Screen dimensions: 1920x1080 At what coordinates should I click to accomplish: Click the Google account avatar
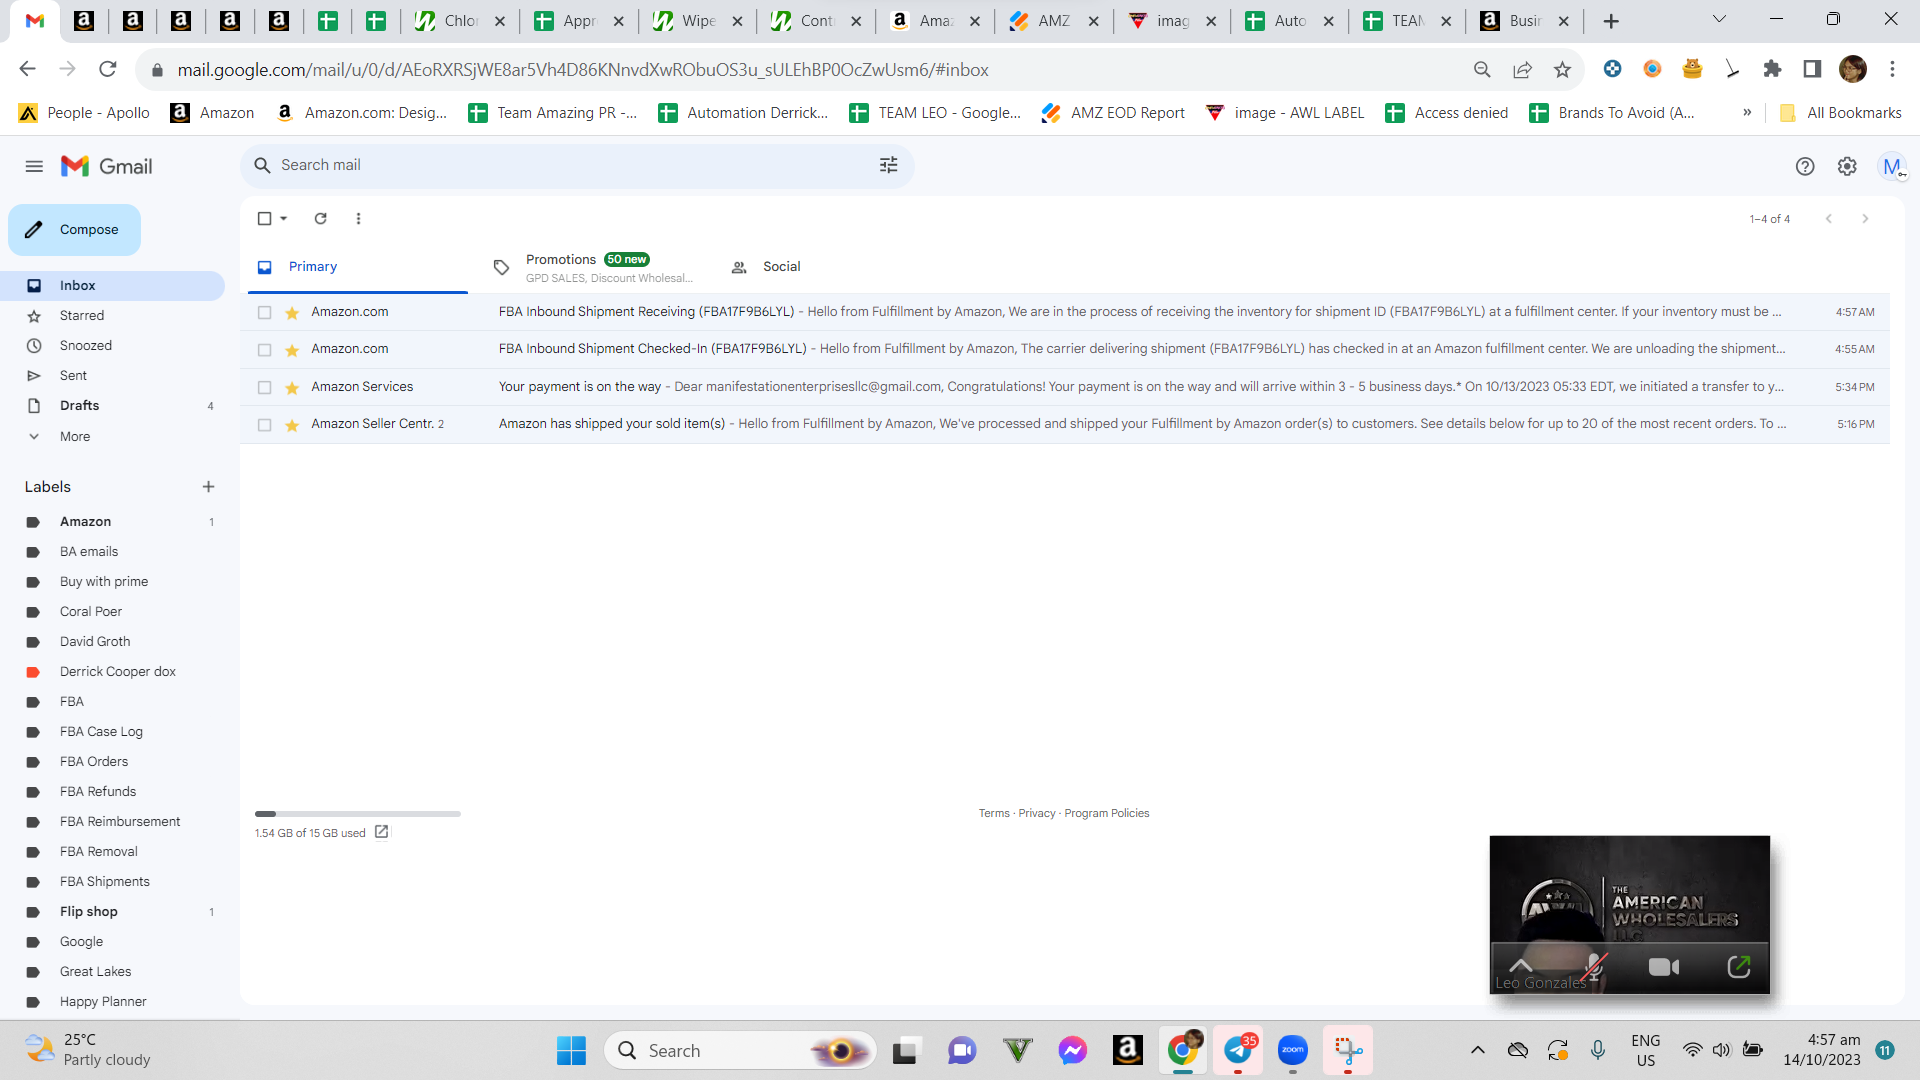click(1891, 167)
